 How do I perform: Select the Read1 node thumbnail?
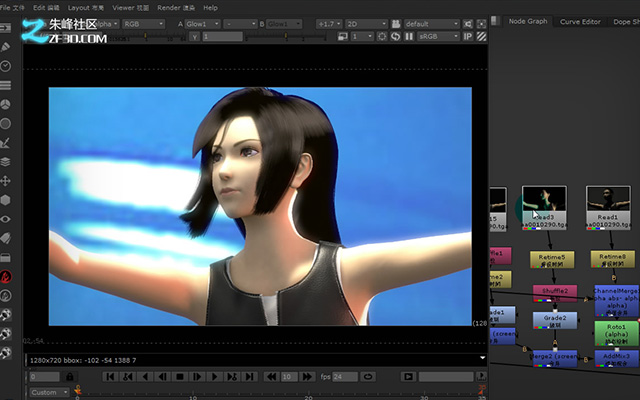608,200
